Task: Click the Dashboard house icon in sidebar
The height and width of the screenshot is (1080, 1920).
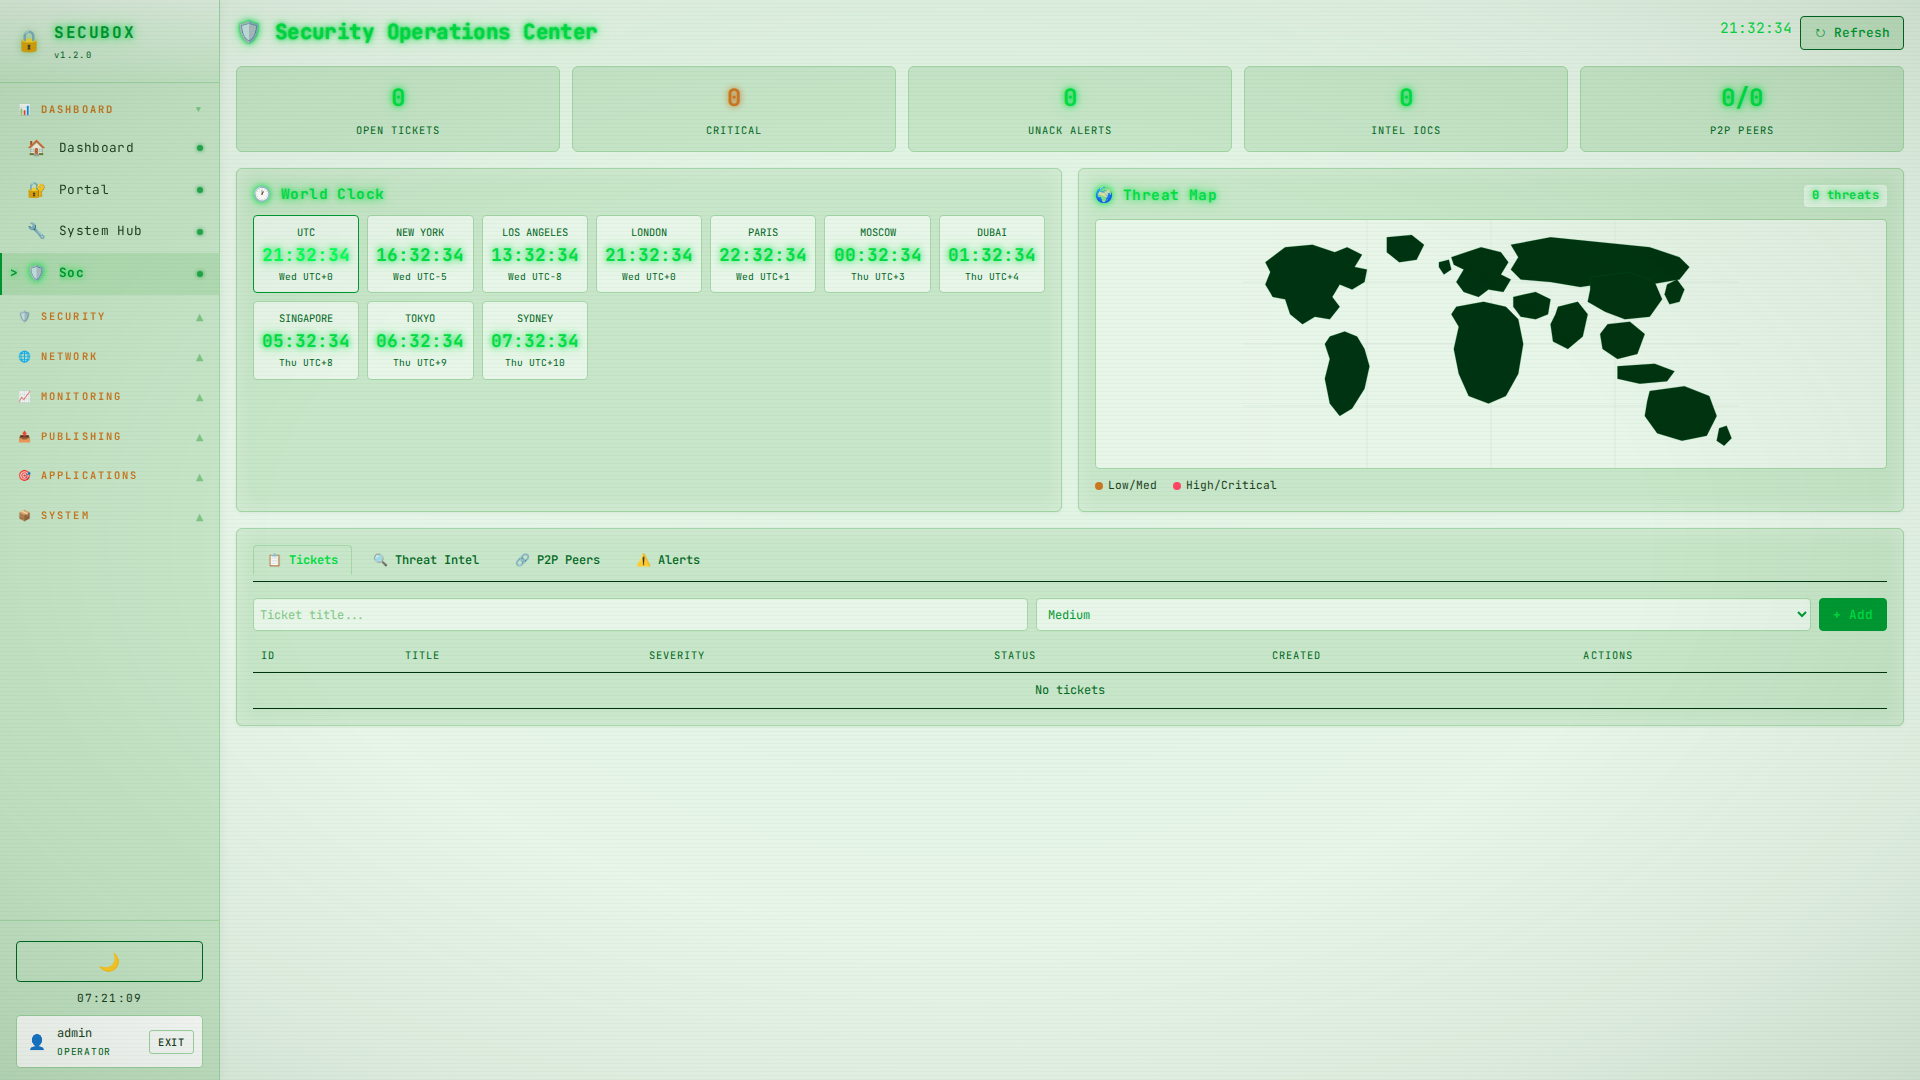Action: click(x=36, y=148)
